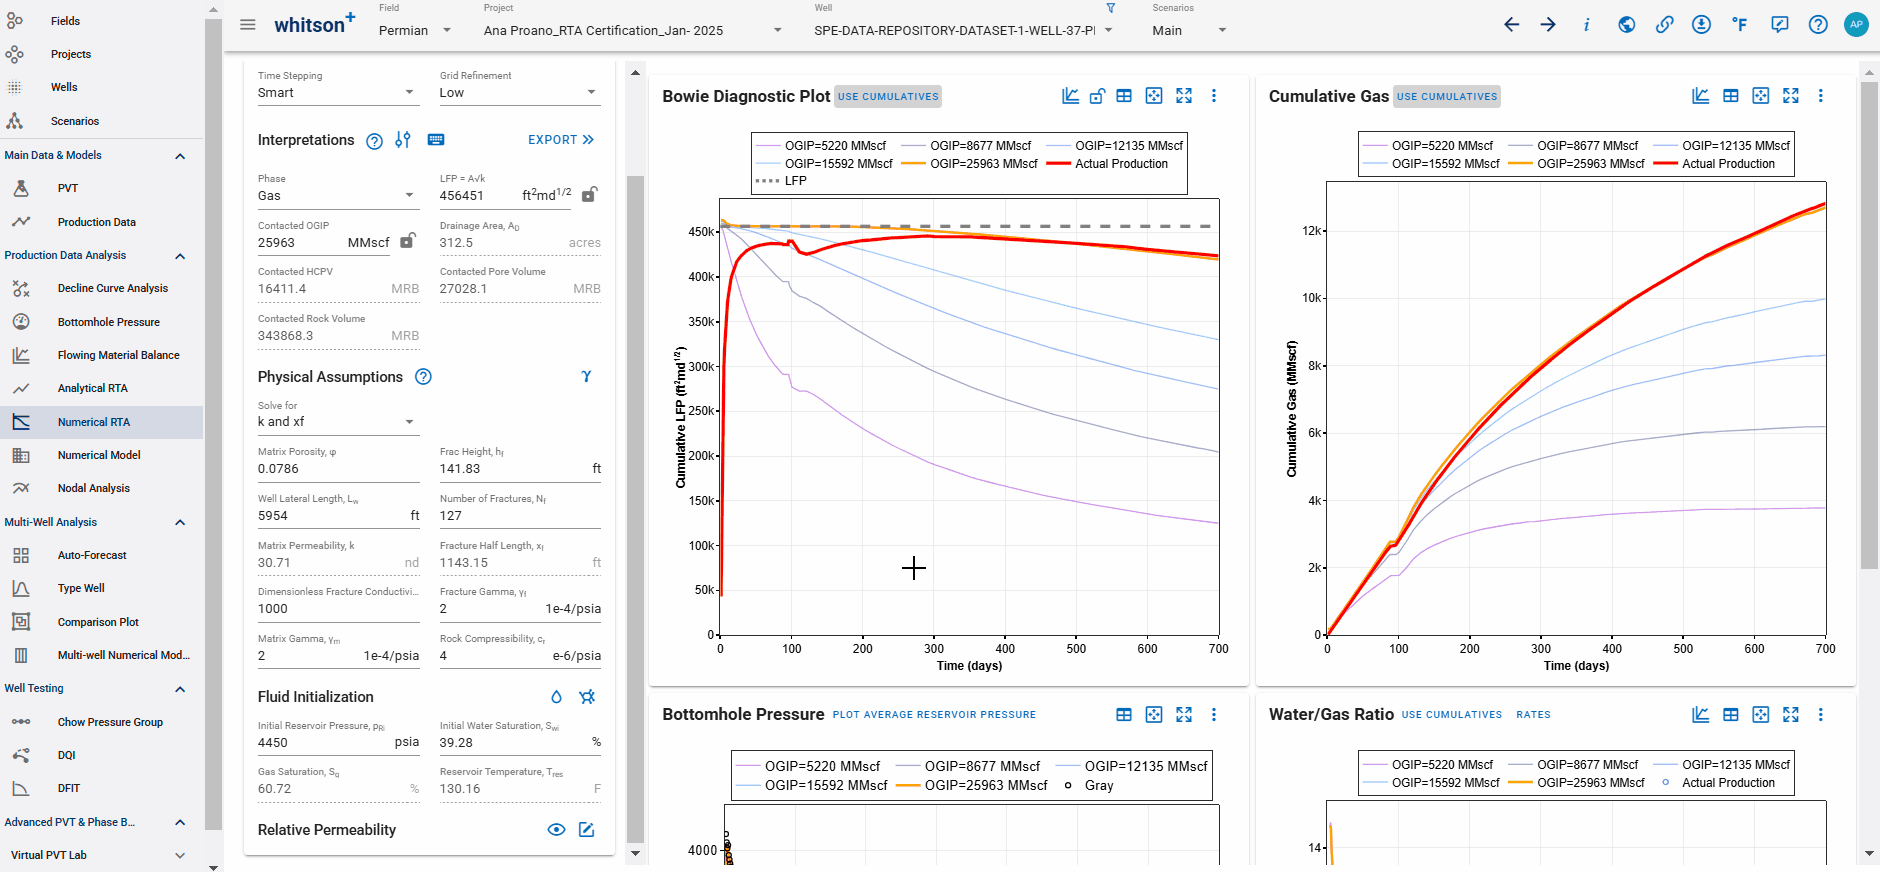Image resolution: width=1880 pixels, height=872 pixels.
Task: Click the download circle icon in top bar
Action: coord(1701,25)
